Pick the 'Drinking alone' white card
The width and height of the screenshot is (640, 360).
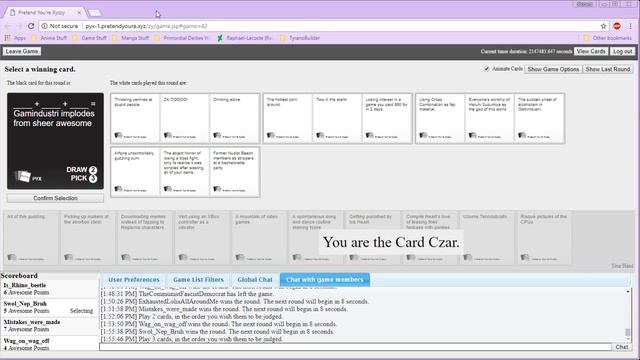tap(234, 118)
